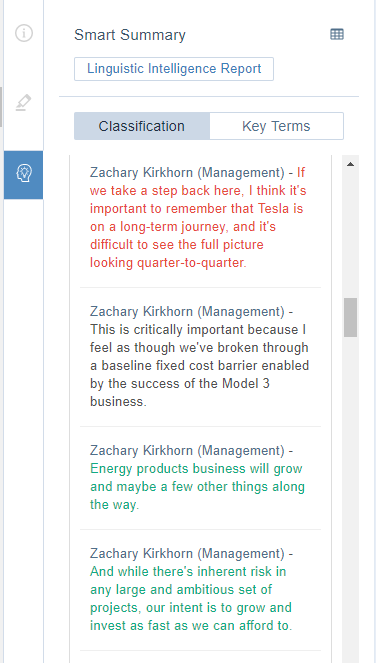Viewport: 376px width, 663px height.
Task: Select the green 'inherent risk' statement
Action: click(x=191, y=598)
